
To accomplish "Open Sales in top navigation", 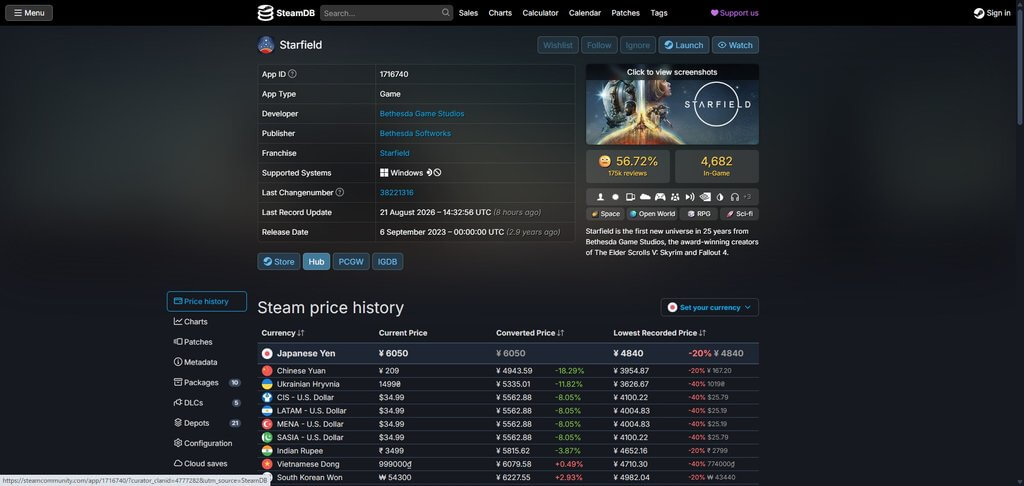I will point(468,13).
